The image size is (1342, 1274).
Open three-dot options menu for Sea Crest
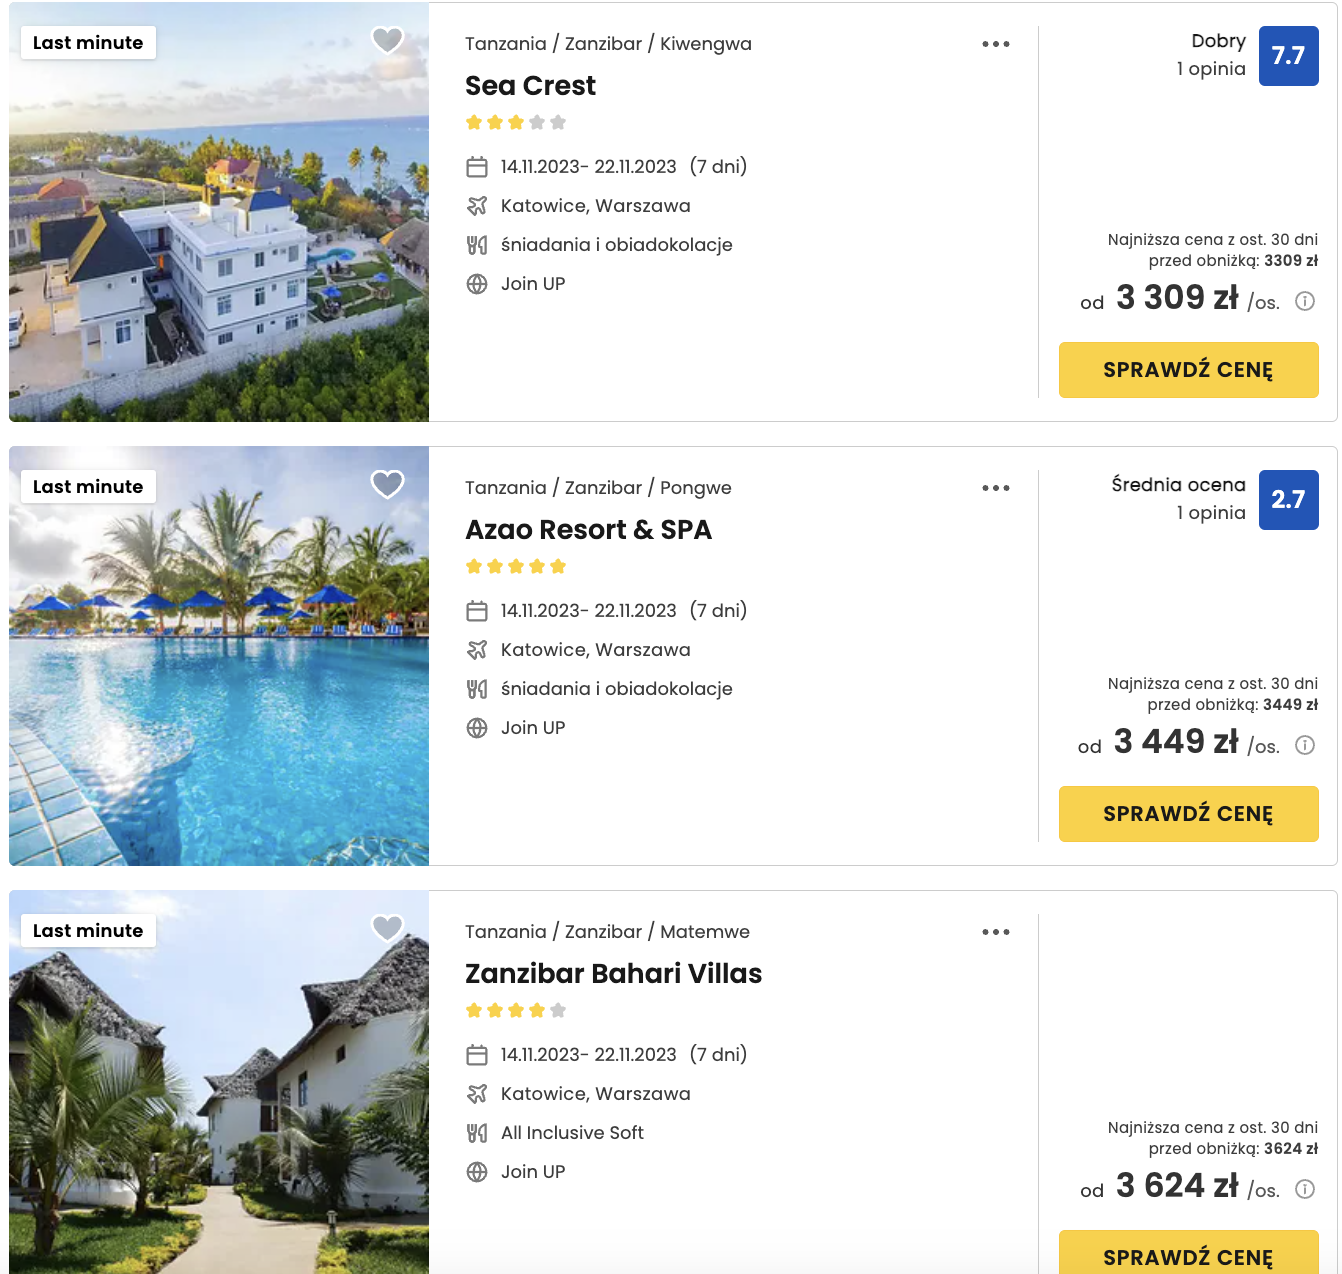[x=995, y=44]
